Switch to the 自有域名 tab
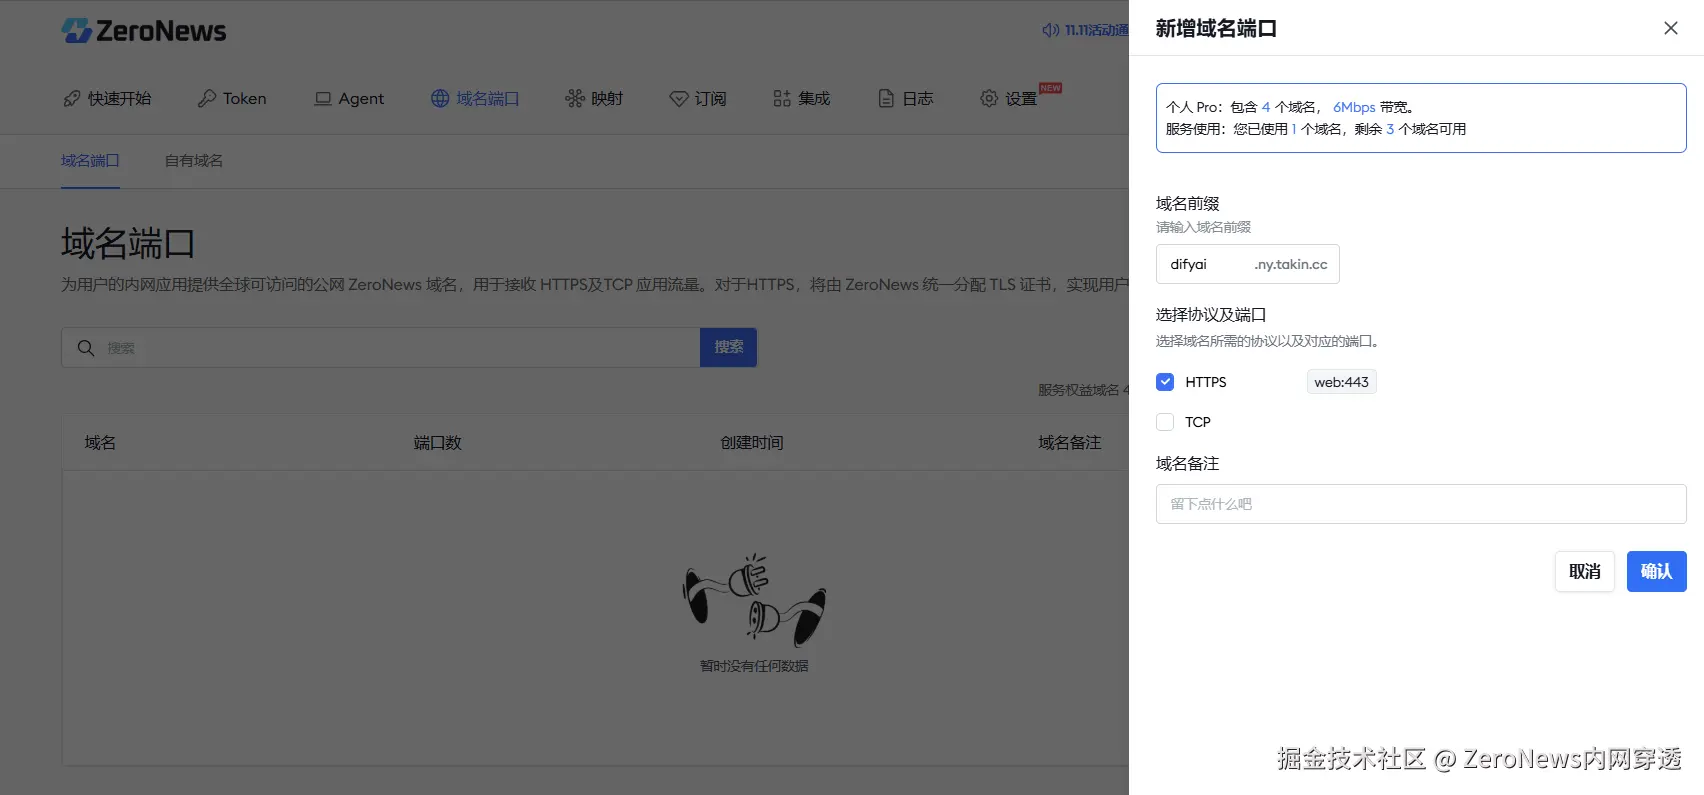The width and height of the screenshot is (1704, 795). pyautogui.click(x=194, y=161)
